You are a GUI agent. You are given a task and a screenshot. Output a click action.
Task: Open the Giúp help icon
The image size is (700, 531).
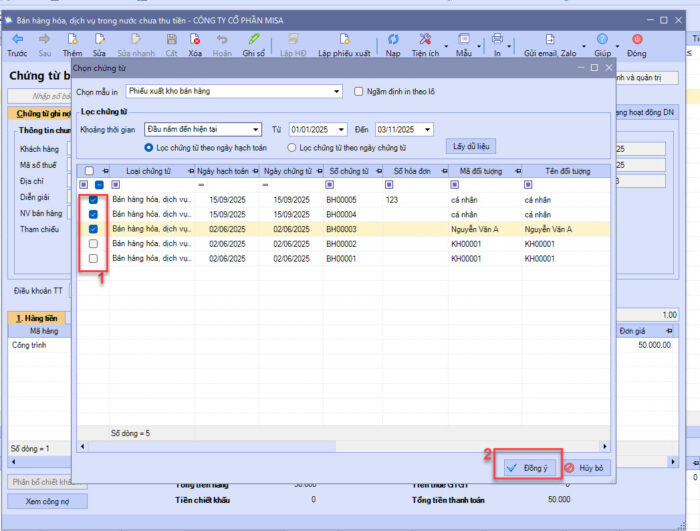point(602,38)
